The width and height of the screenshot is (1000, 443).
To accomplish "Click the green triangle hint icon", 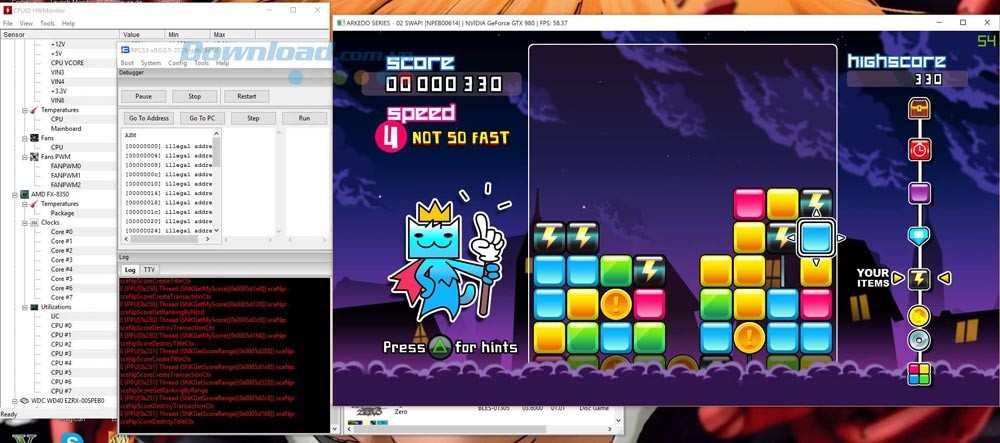I will pos(438,347).
